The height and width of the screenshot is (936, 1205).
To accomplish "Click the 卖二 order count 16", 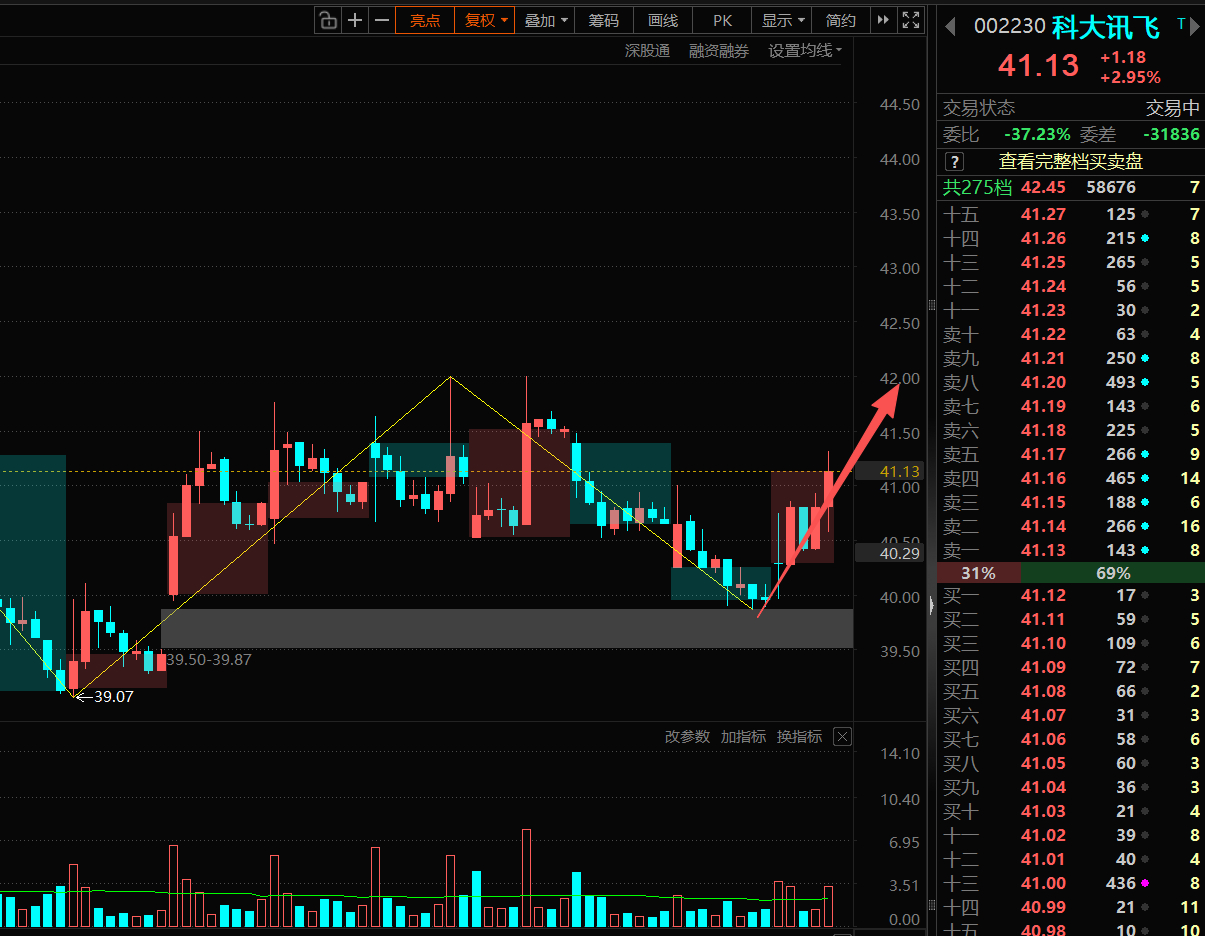I will (1190, 526).
